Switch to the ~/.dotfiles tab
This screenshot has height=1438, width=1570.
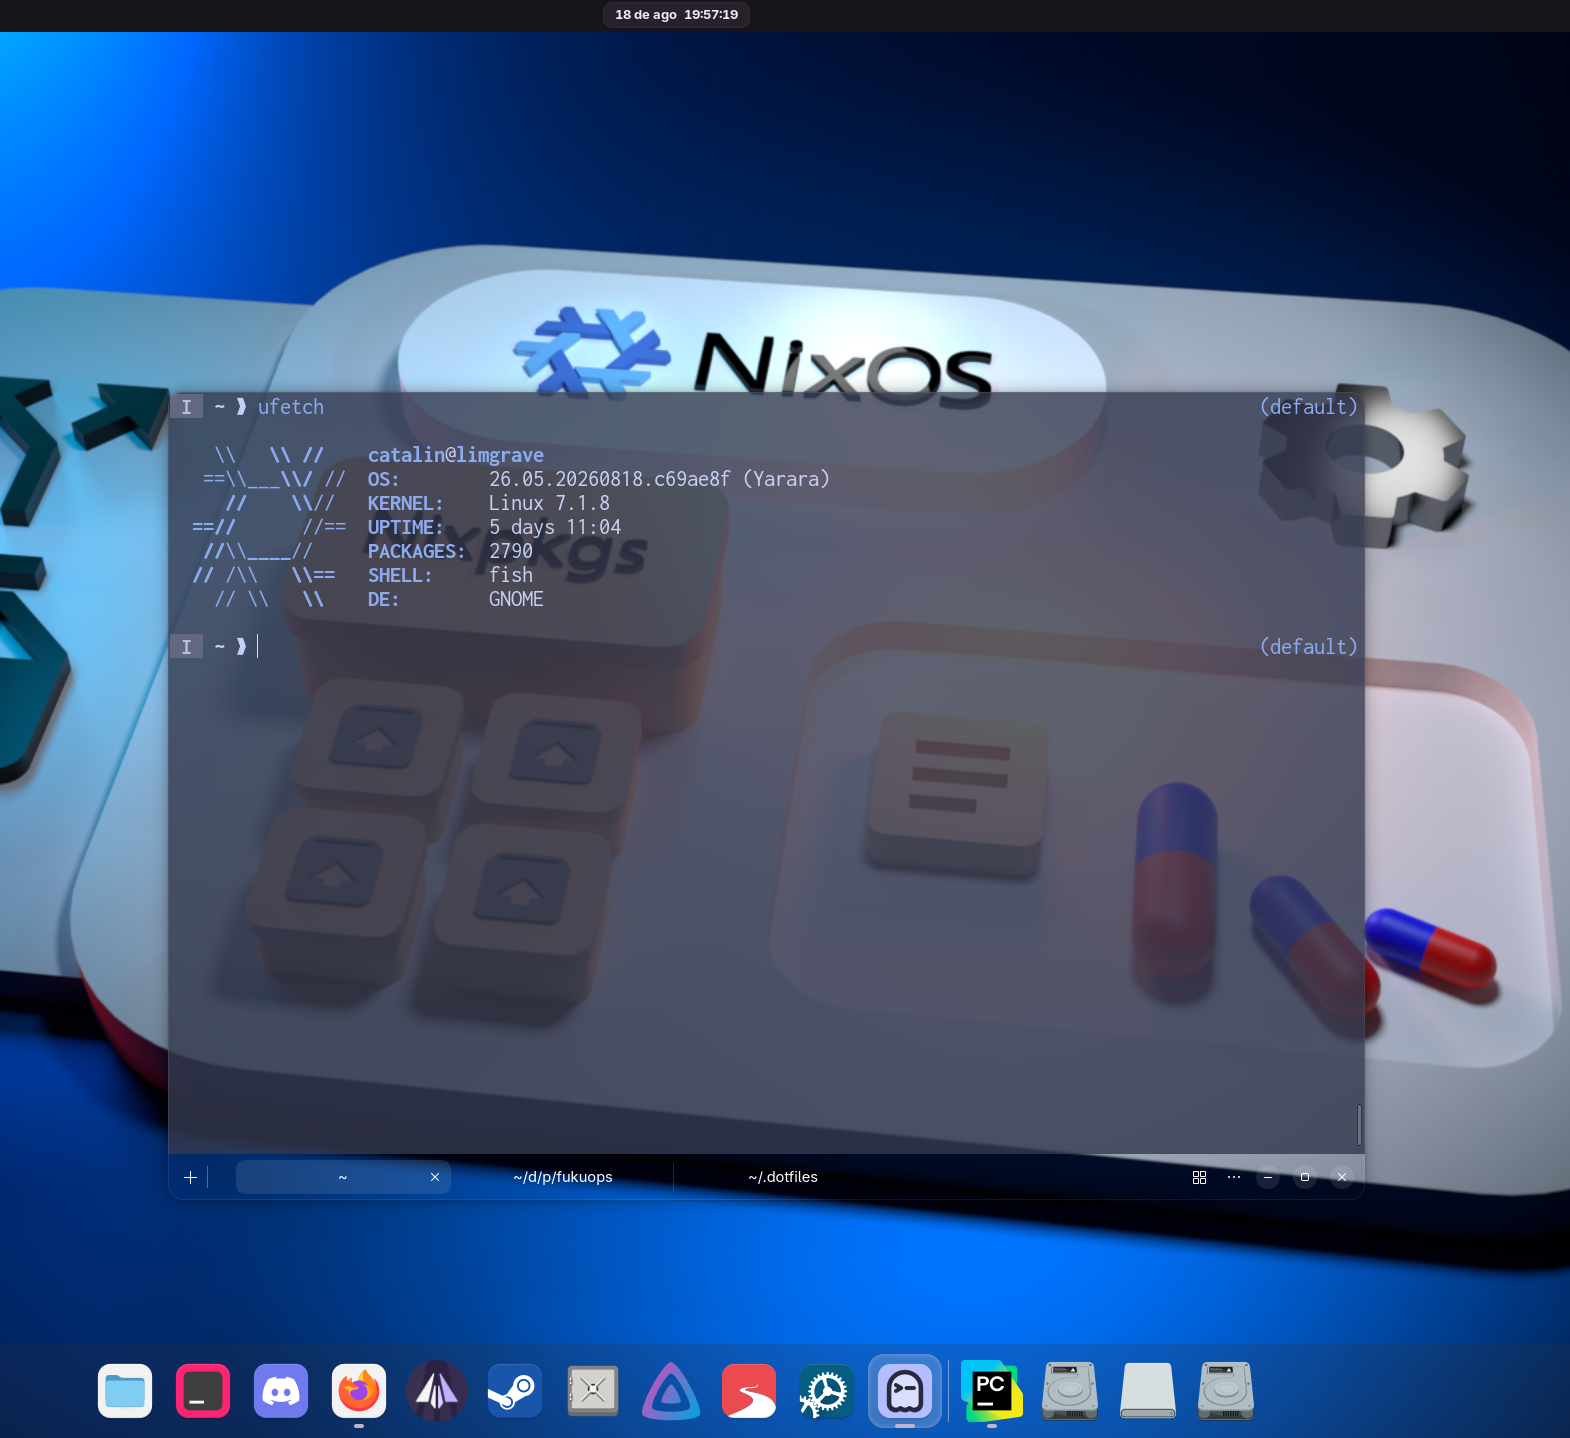point(783,1177)
